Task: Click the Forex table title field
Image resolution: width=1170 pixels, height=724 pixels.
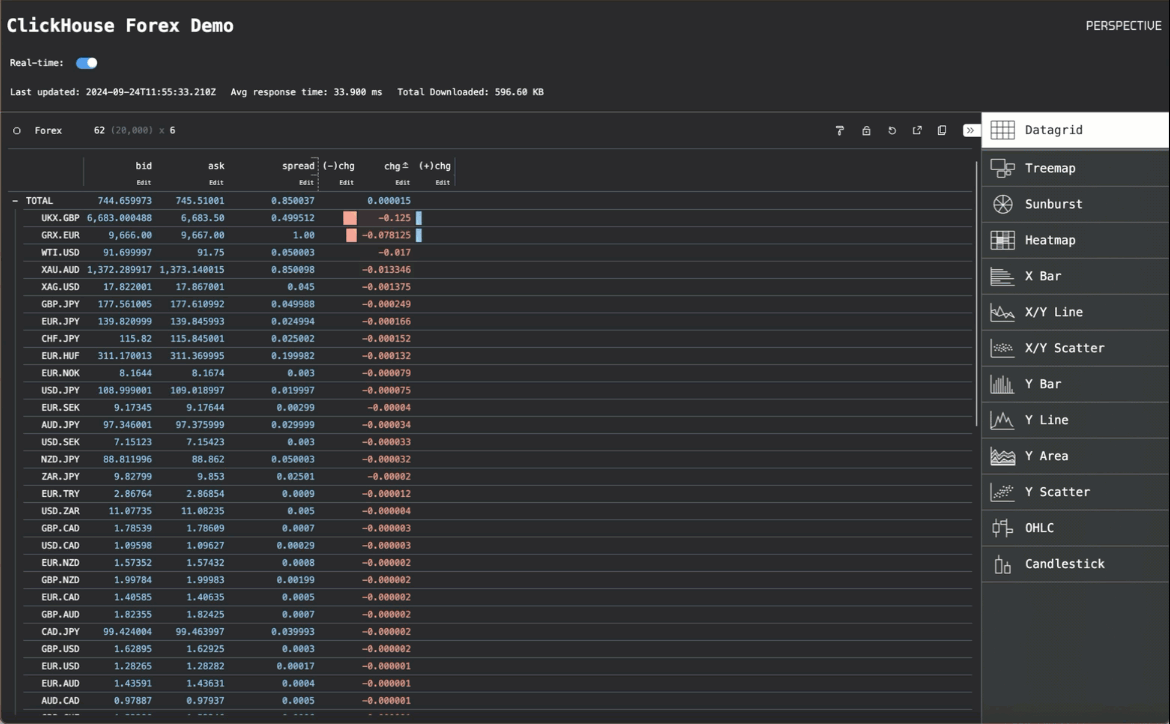Action: coord(48,131)
